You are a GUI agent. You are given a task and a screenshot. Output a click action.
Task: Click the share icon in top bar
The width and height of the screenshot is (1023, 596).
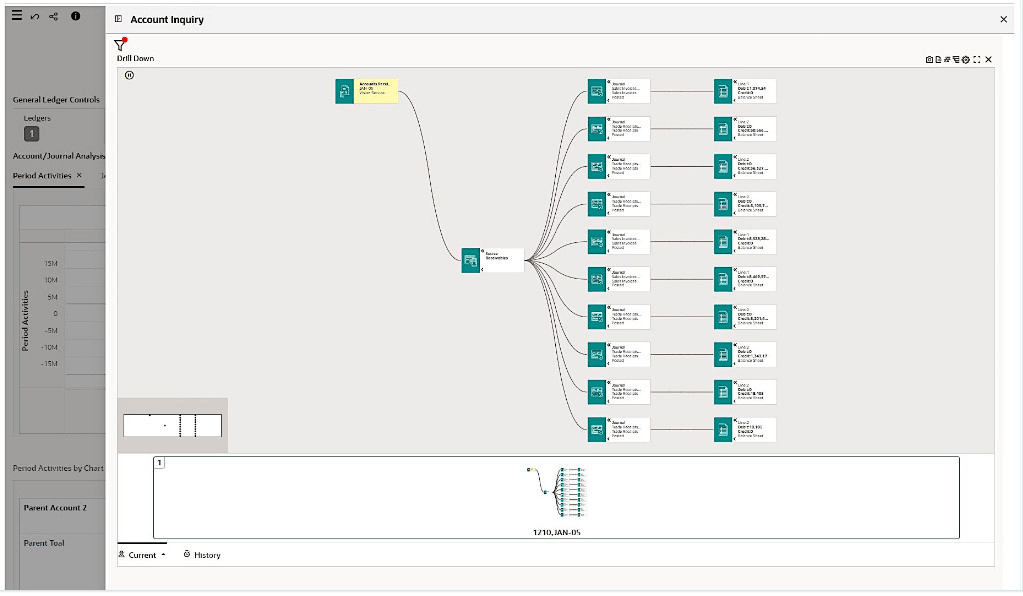point(53,16)
